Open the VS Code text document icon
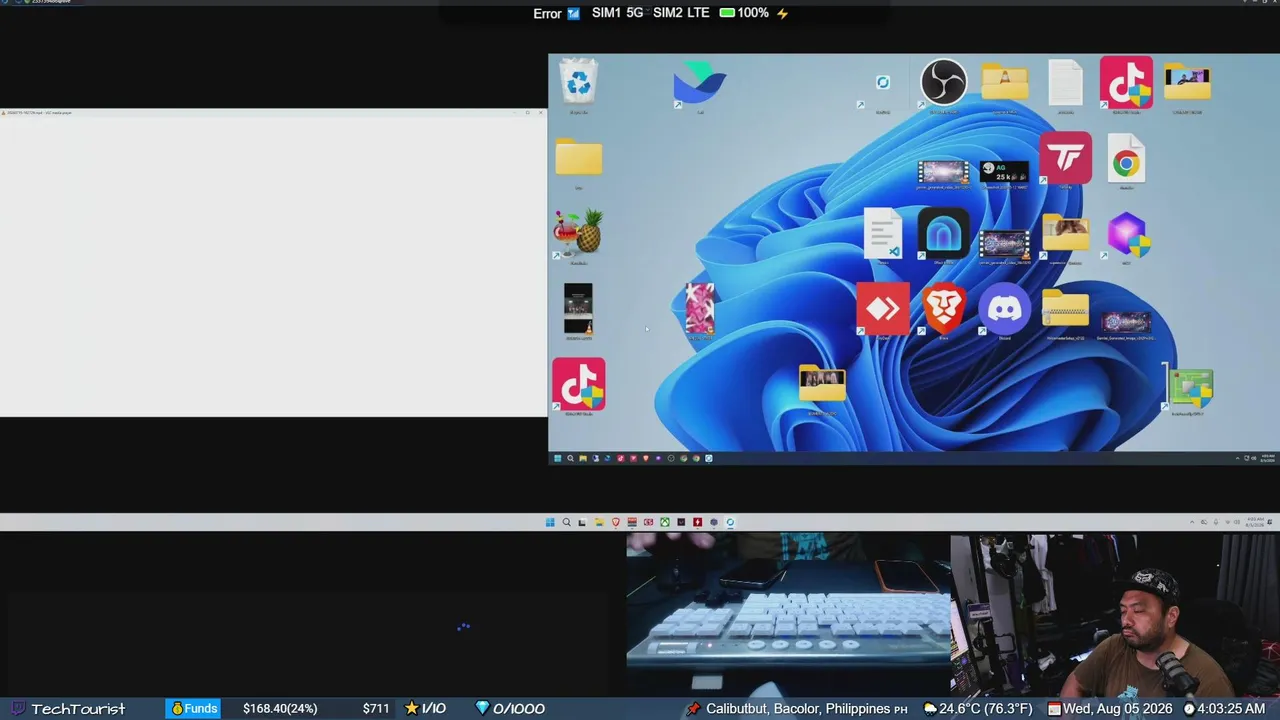 [x=882, y=233]
